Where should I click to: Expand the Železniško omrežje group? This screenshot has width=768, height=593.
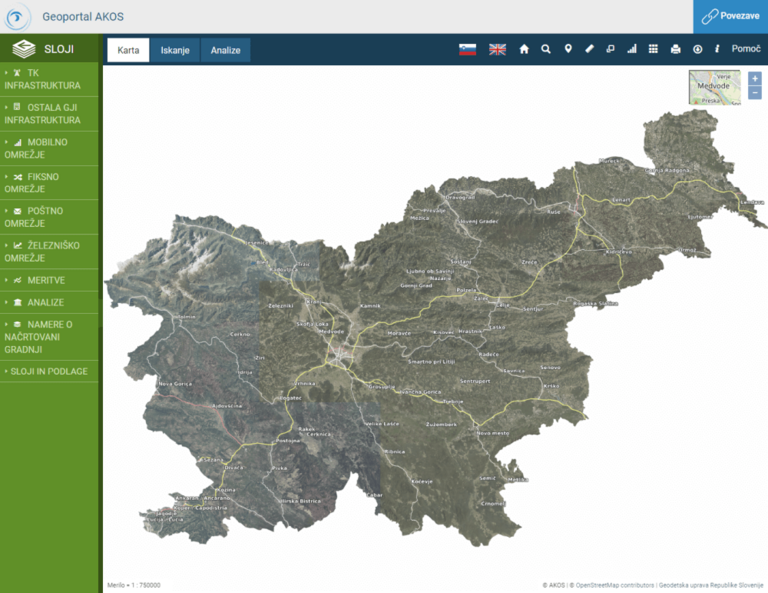click(x=6, y=245)
